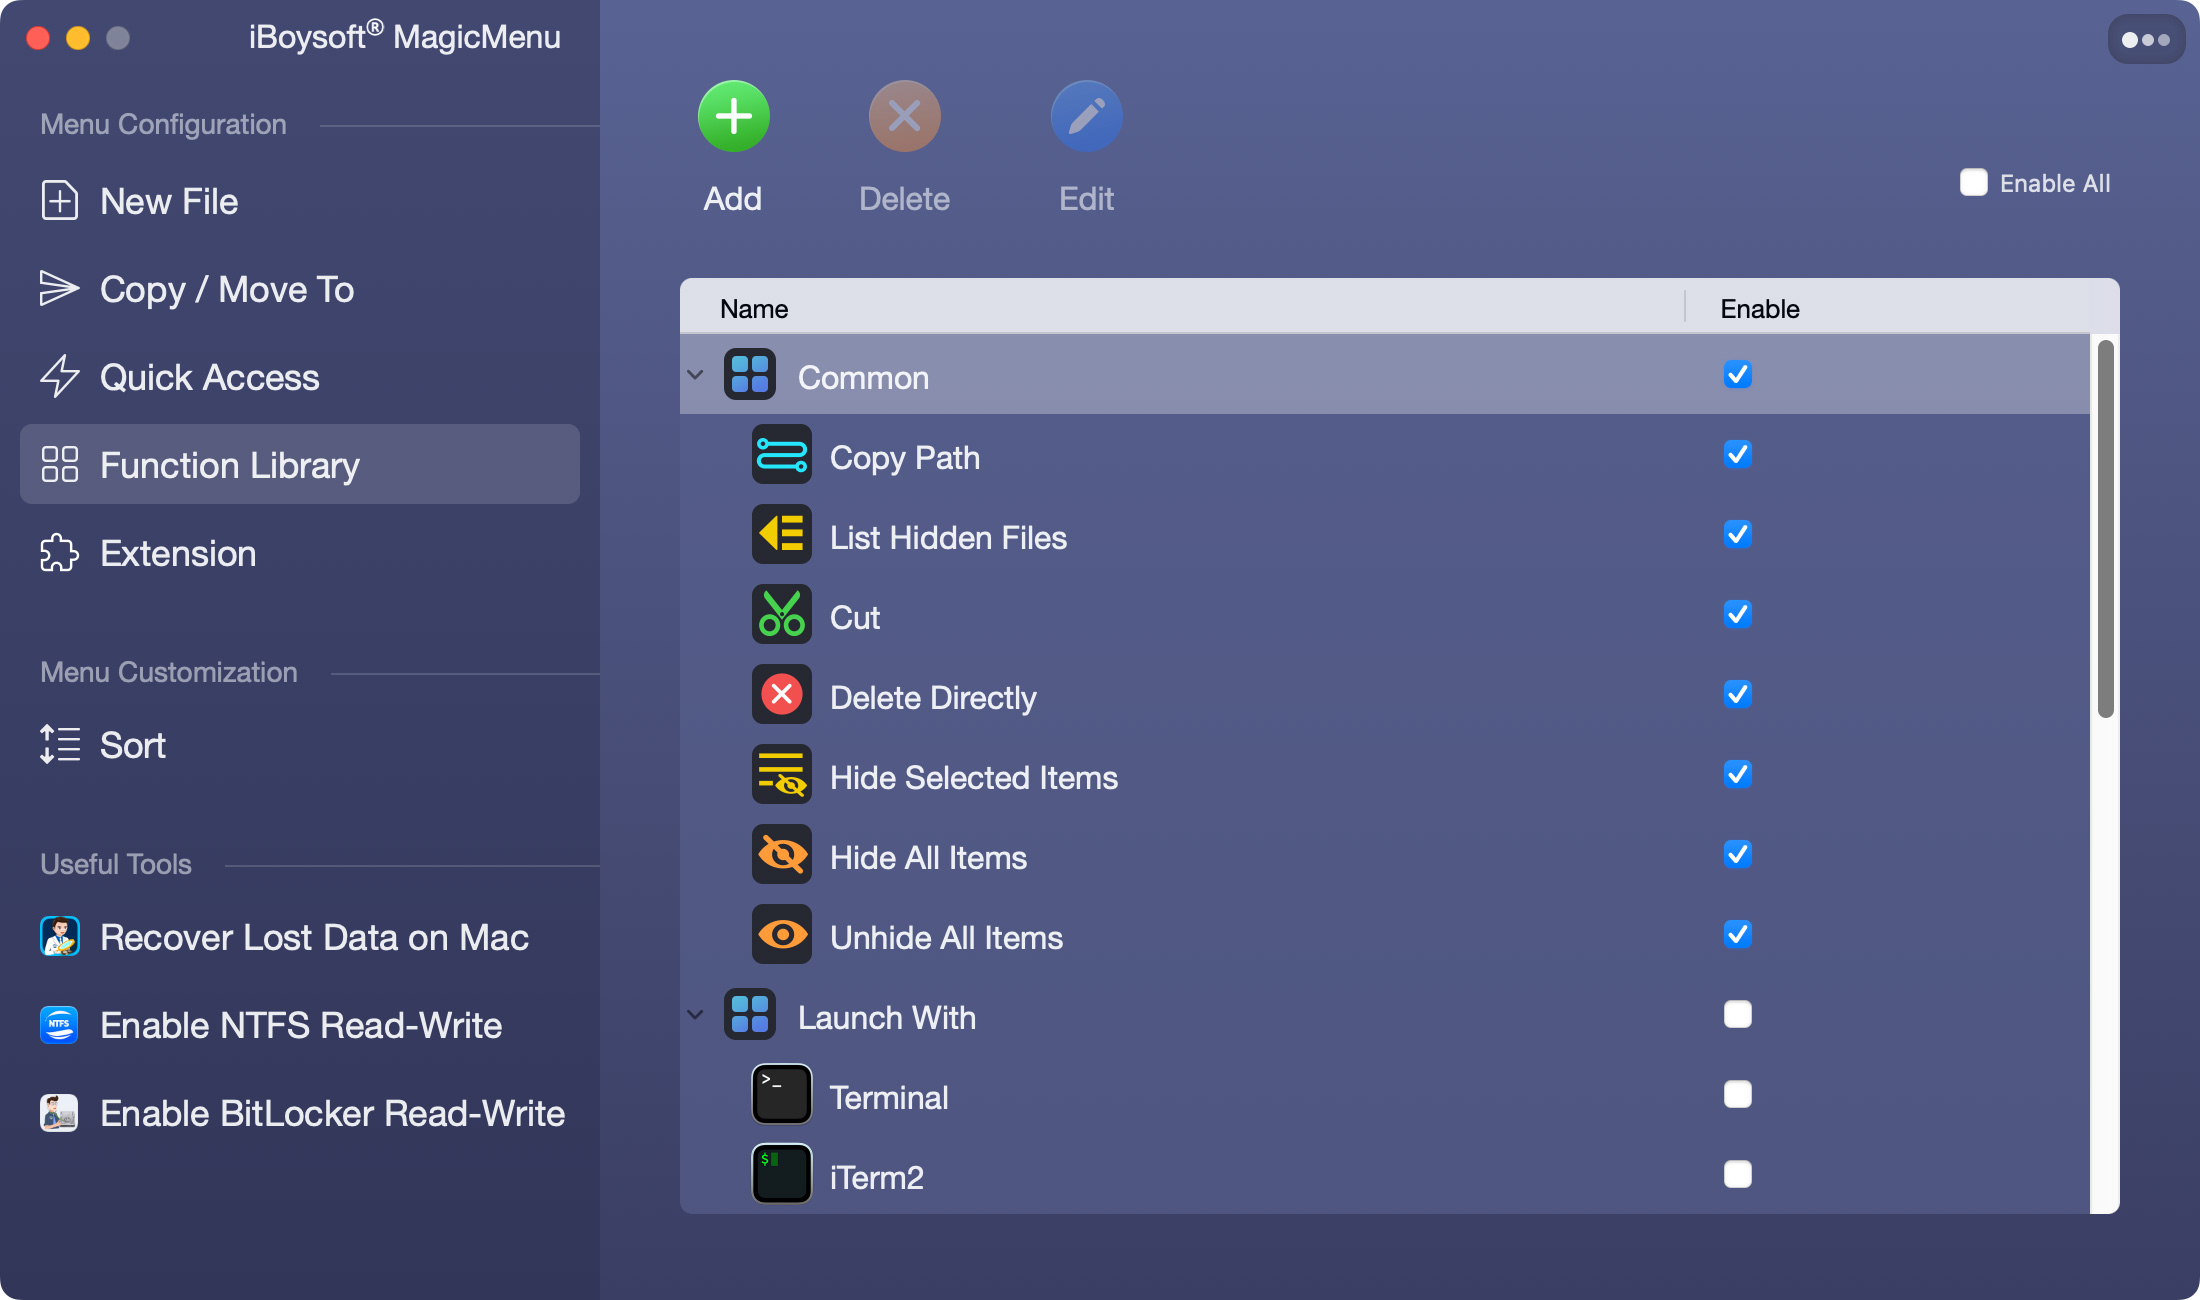
Task: Open the three-dots more options button
Action: [x=2145, y=40]
